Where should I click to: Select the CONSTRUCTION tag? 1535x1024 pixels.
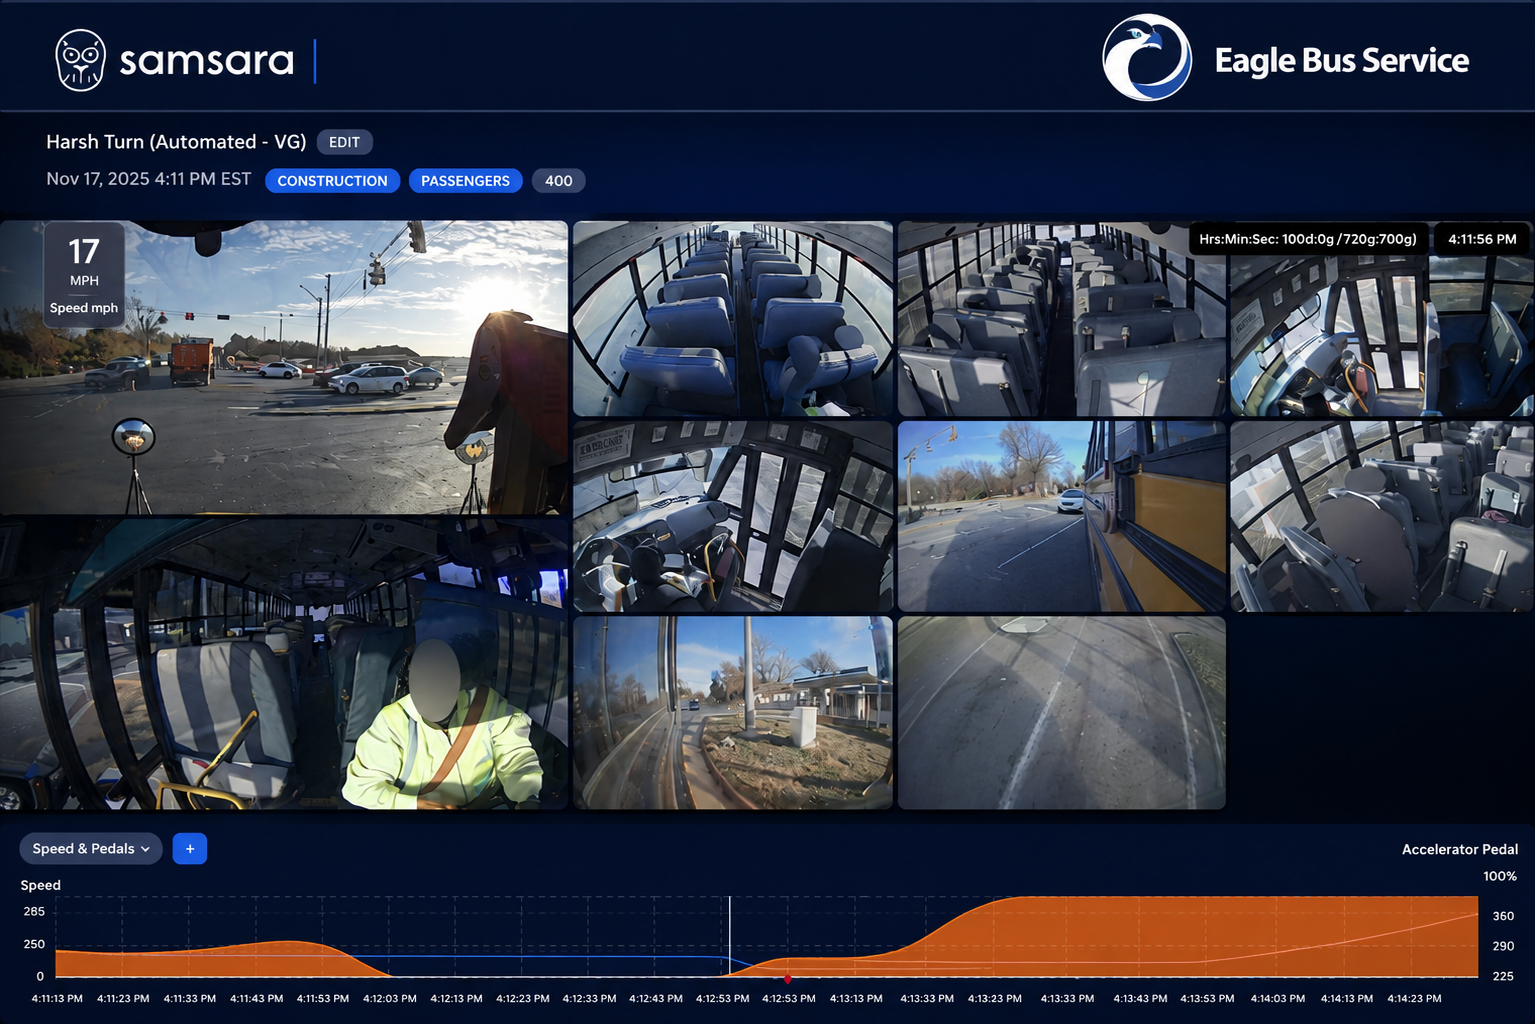click(x=332, y=181)
